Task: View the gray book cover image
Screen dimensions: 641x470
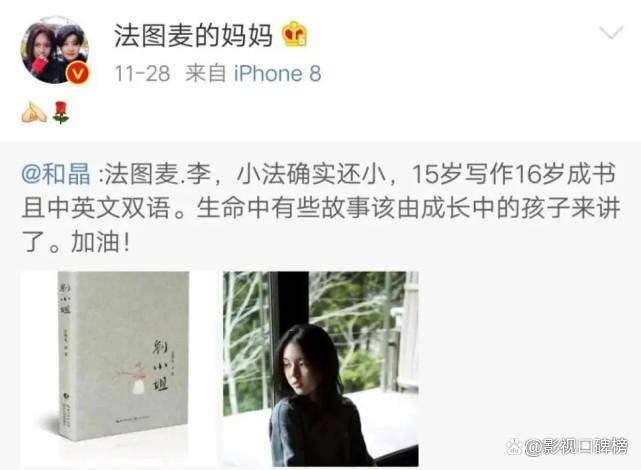Action: click(x=118, y=369)
